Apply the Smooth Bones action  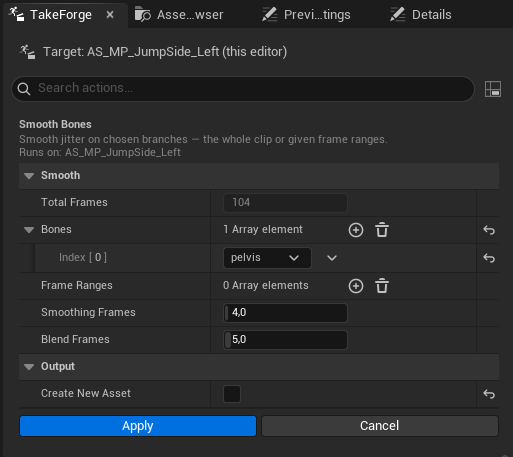[138, 426]
